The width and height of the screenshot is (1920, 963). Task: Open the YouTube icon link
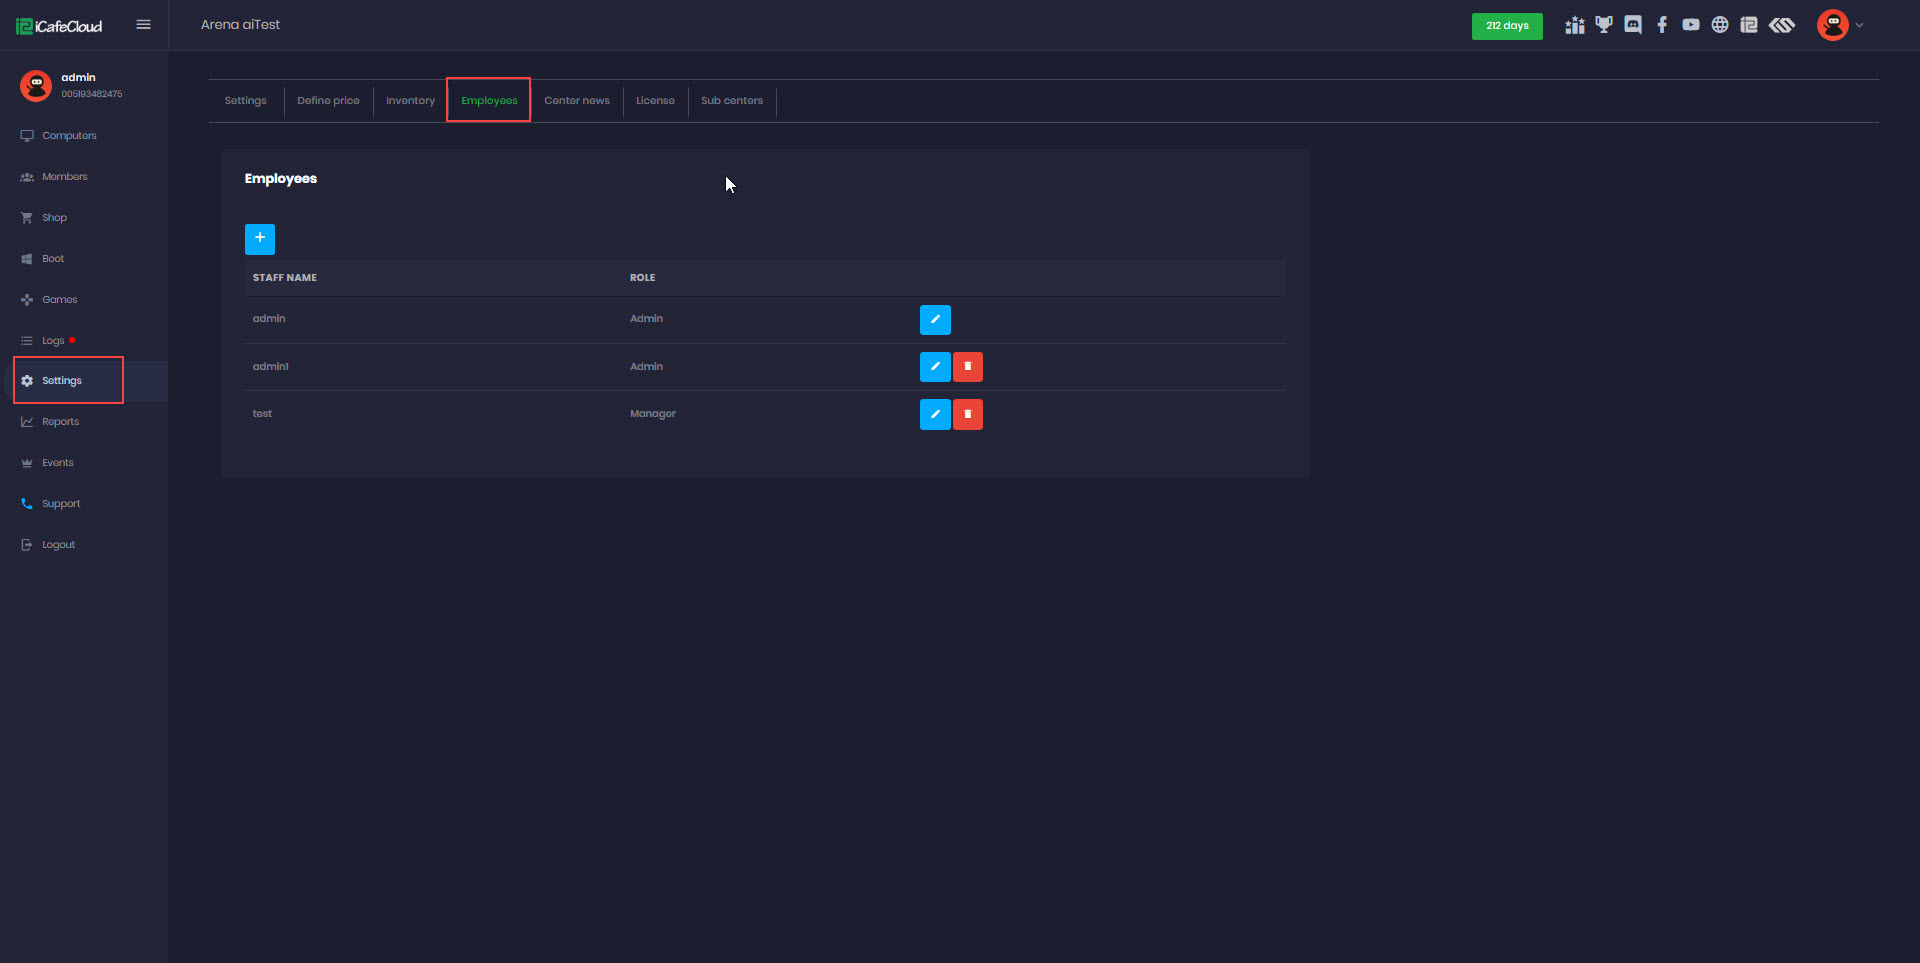click(x=1691, y=25)
